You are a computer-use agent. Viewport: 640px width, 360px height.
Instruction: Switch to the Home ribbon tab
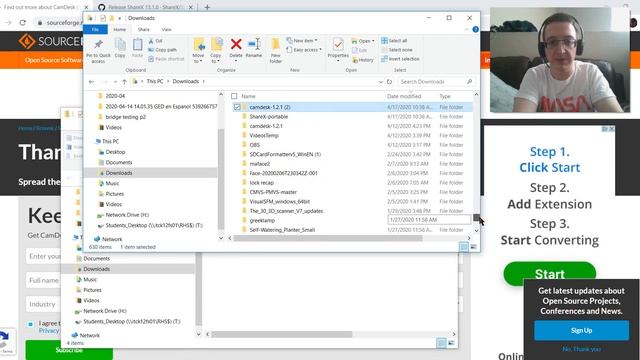pos(120,29)
